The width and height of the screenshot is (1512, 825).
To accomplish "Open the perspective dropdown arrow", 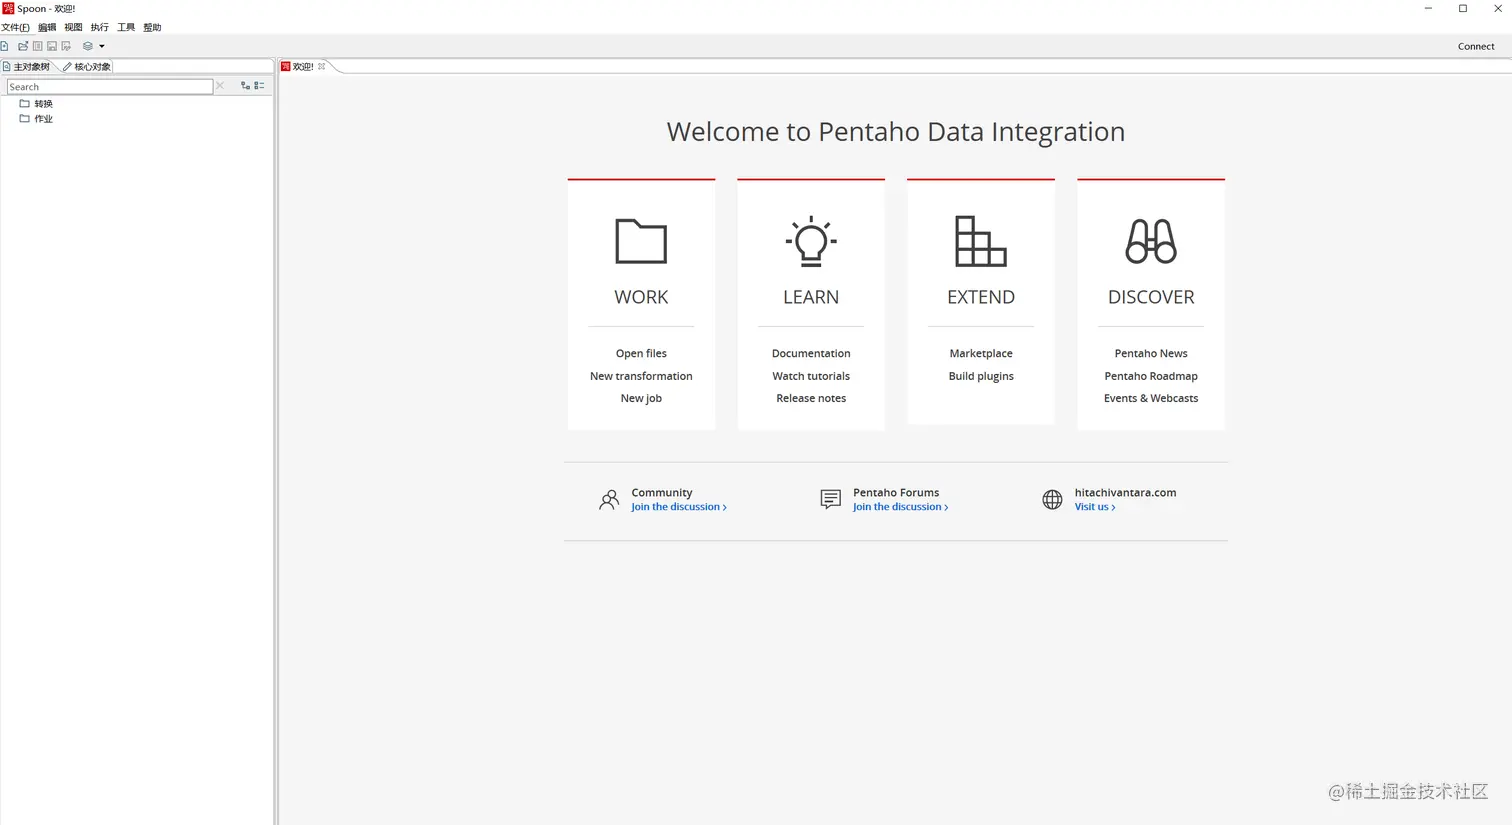I will click(x=101, y=46).
